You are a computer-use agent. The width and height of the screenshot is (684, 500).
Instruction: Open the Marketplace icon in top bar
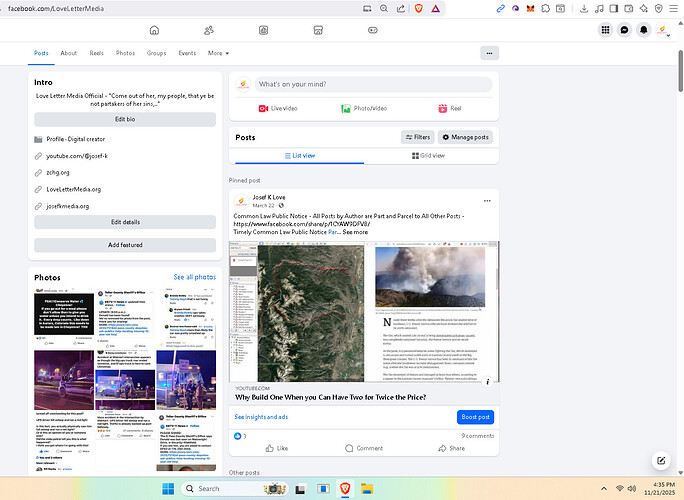point(318,30)
